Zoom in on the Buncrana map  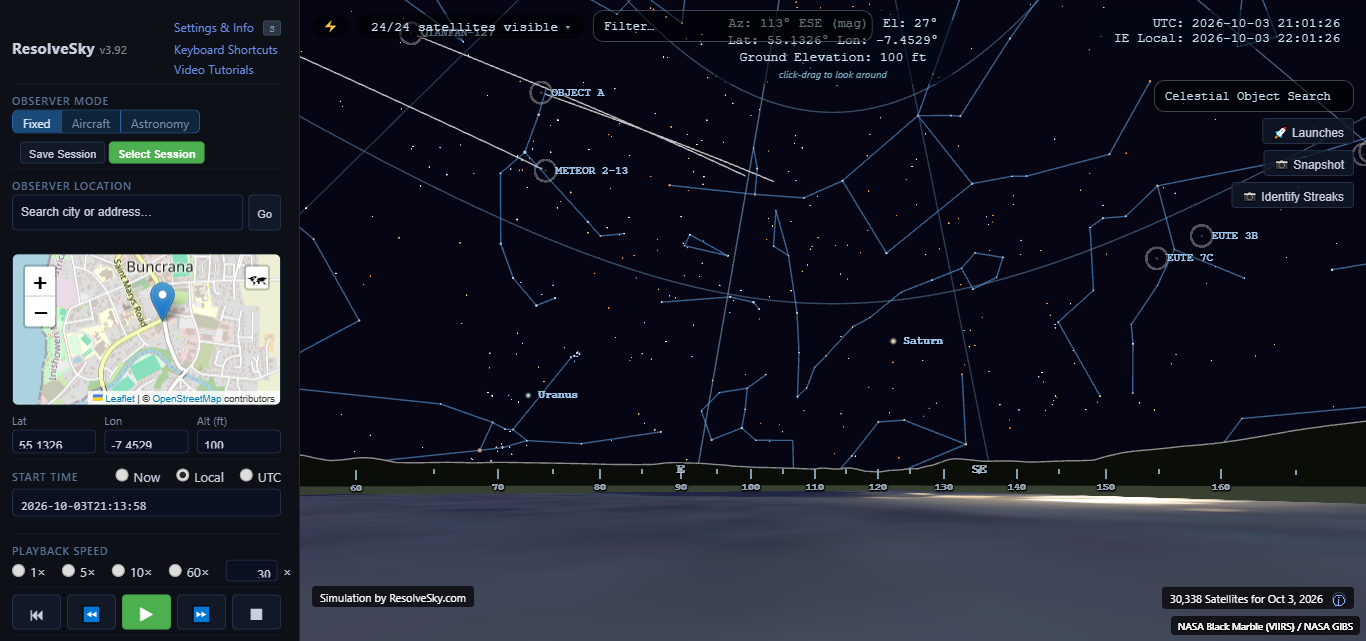[40, 283]
